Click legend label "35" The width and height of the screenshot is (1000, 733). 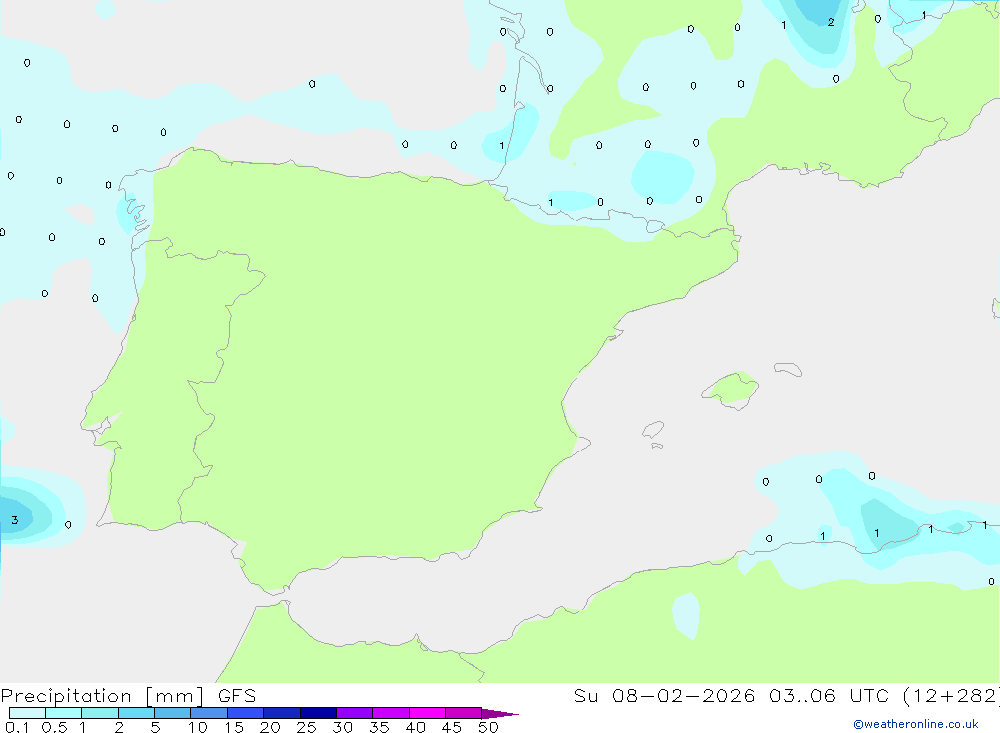[x=379, y=727]
